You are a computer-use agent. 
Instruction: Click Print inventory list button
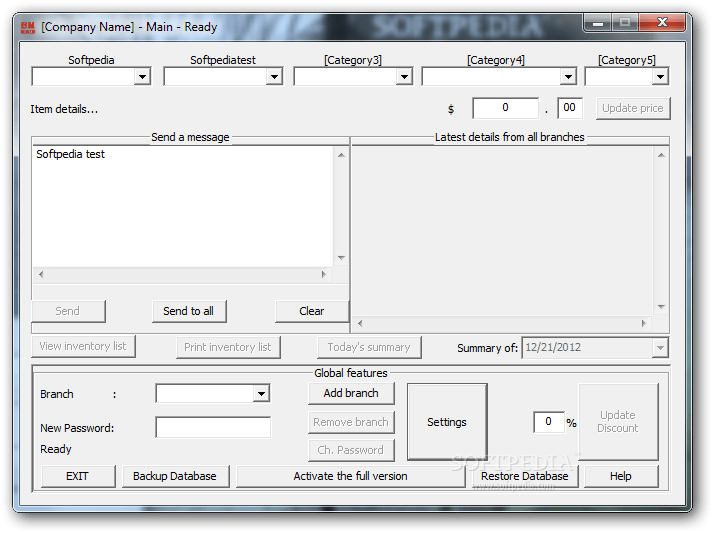pyautogui.click(x=228, y=347)
